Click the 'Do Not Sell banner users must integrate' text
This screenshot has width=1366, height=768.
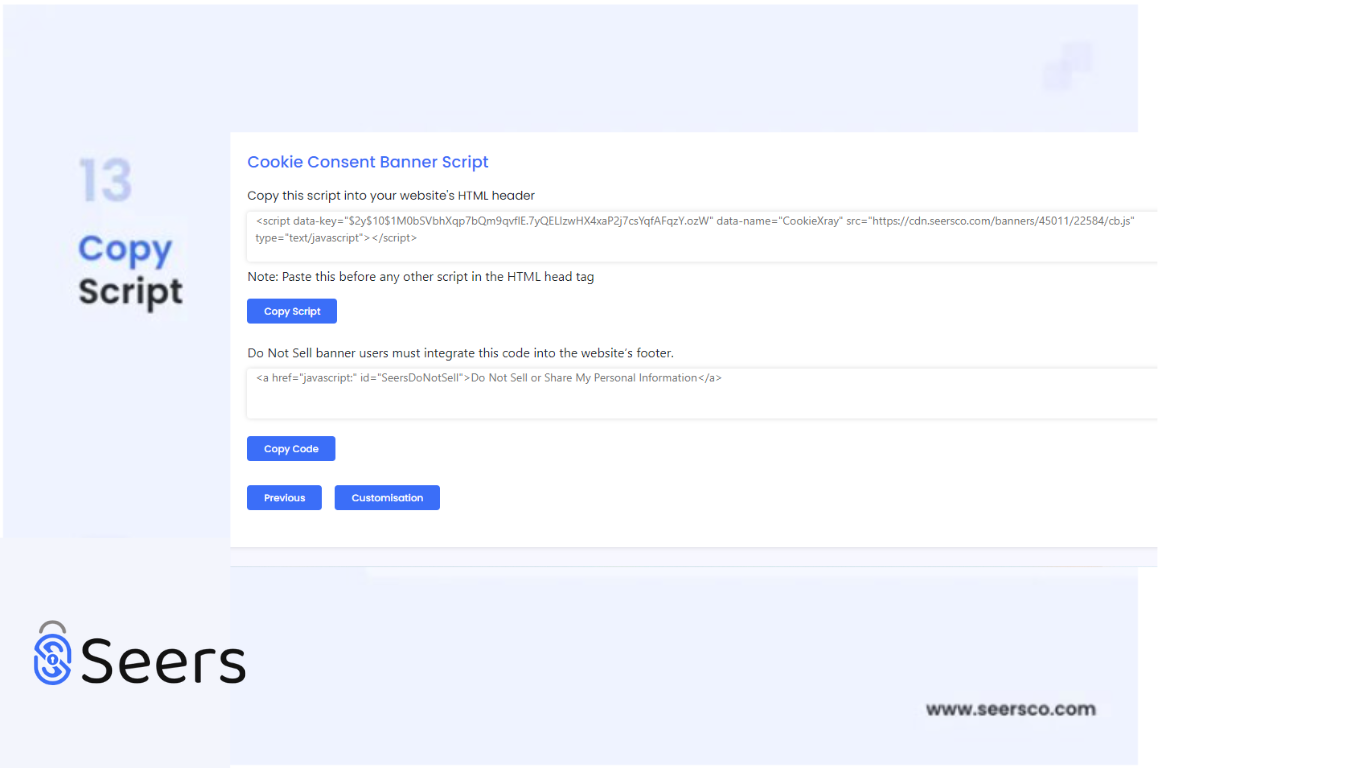pyautogui.click(x=461, y=353)
